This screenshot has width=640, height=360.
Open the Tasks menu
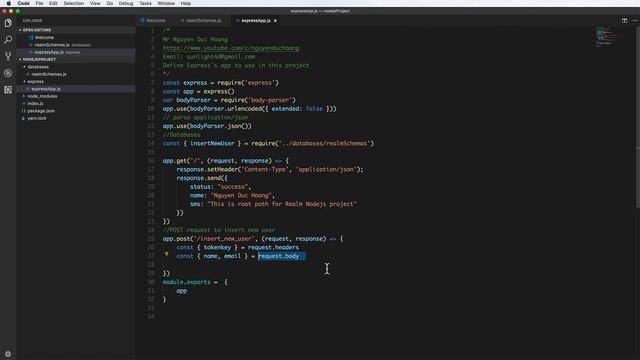point(145,3)
